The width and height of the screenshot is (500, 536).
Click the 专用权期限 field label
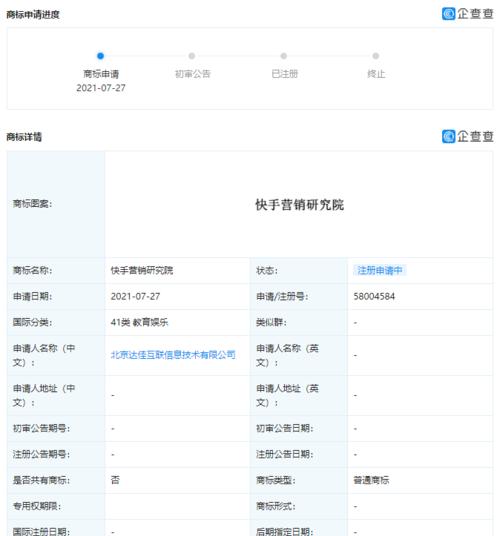point(37,506)
